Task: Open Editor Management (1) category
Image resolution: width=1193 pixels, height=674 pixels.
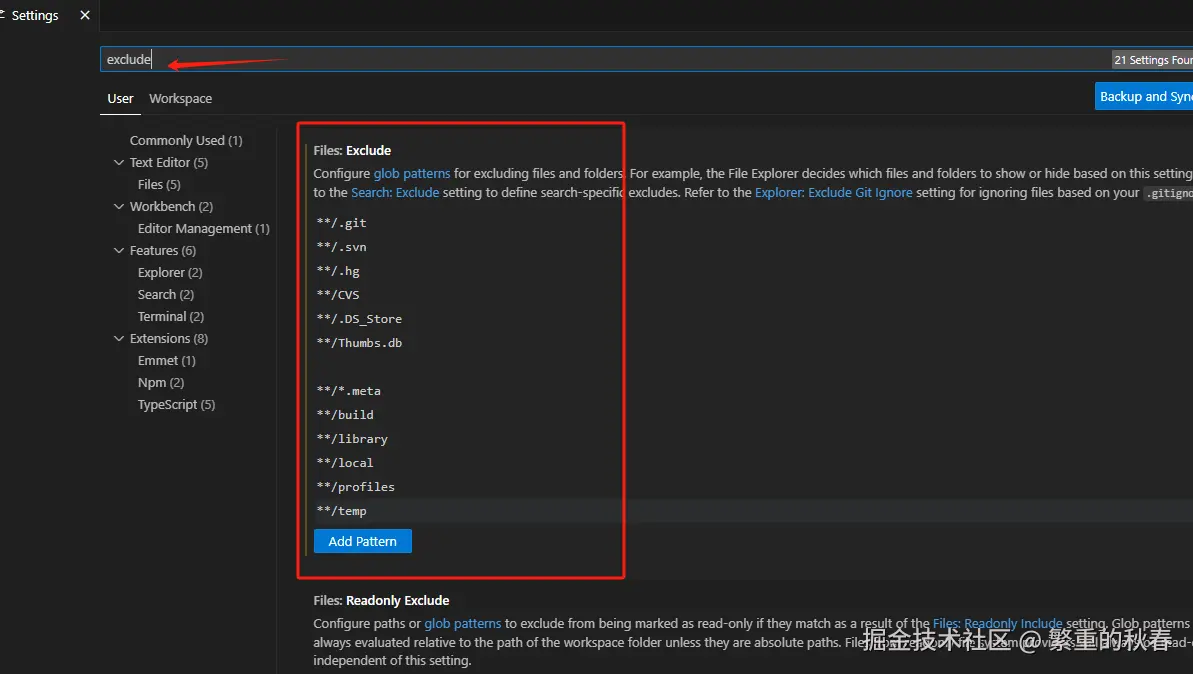Action: coord(203,229)
